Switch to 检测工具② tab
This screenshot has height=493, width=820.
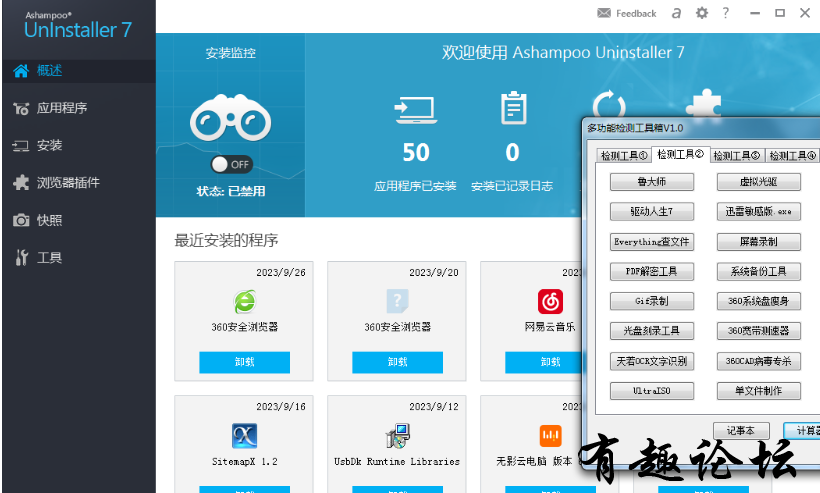pyautogui.click(x=680, y=154)
